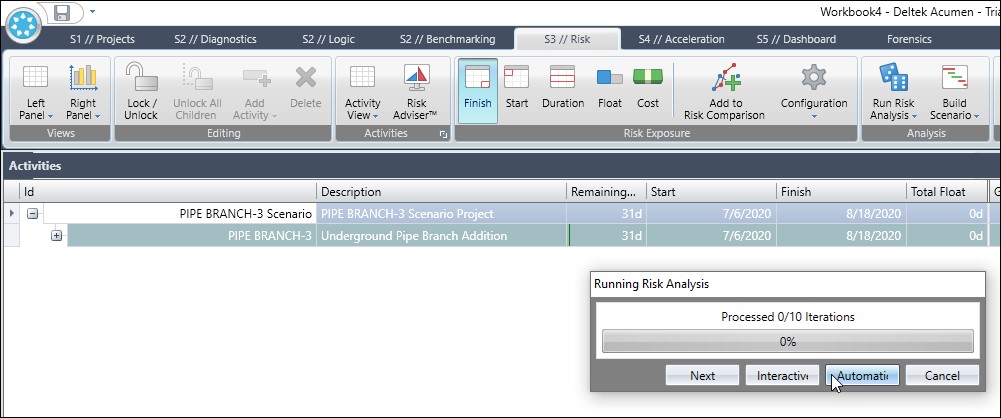Open the Activities group dialog launcher
1001x418 pixels.
tap(444, 134)
